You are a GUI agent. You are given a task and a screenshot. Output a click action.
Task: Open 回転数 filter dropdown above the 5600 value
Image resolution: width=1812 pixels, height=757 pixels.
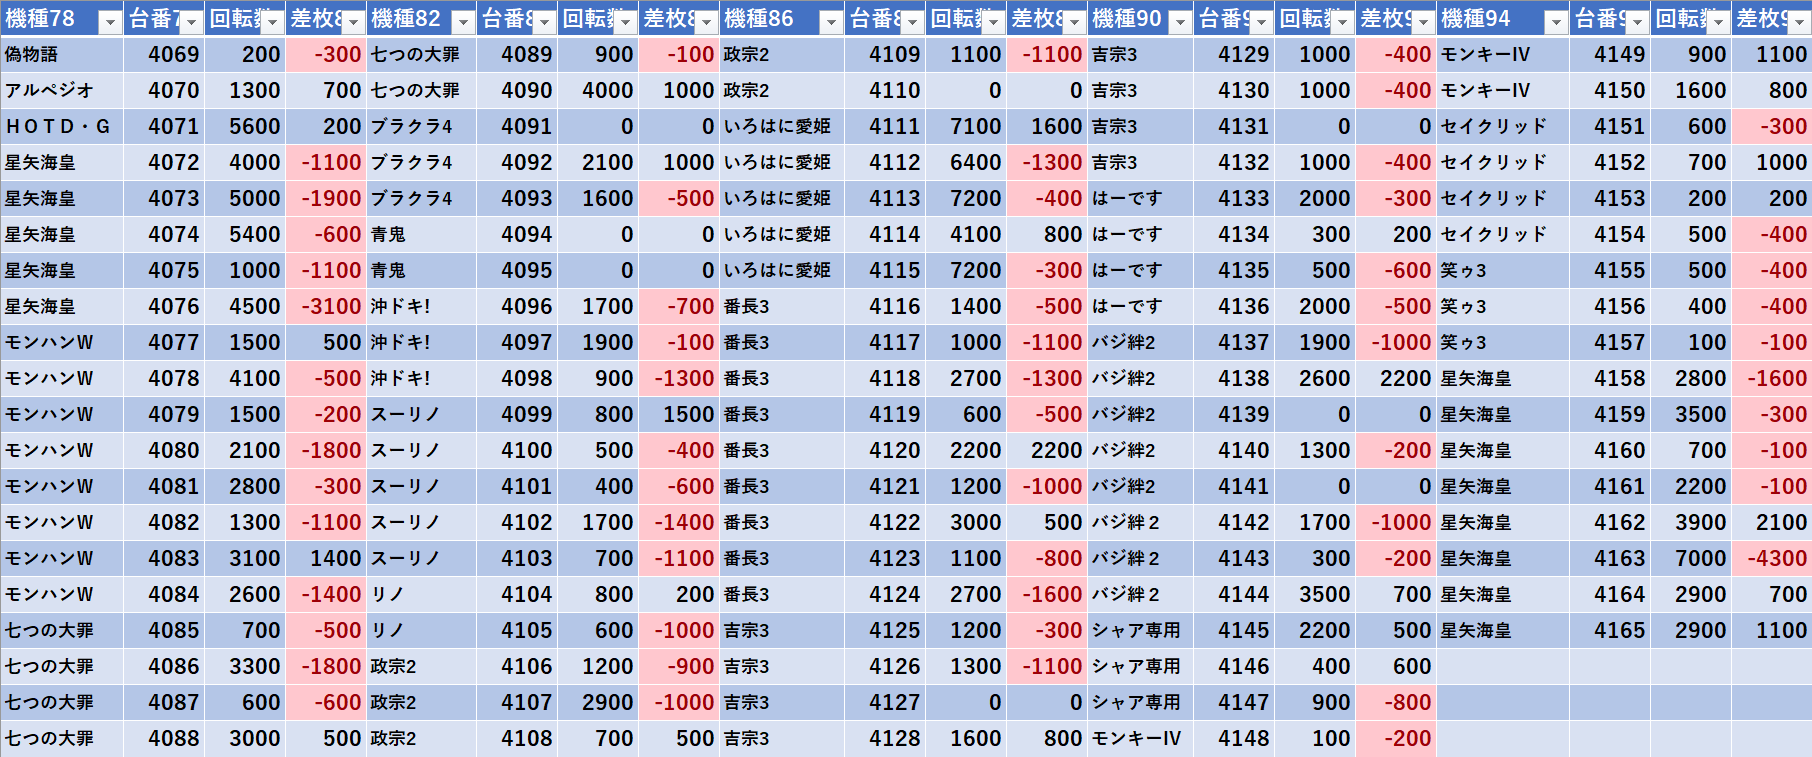tap(272, 21)
